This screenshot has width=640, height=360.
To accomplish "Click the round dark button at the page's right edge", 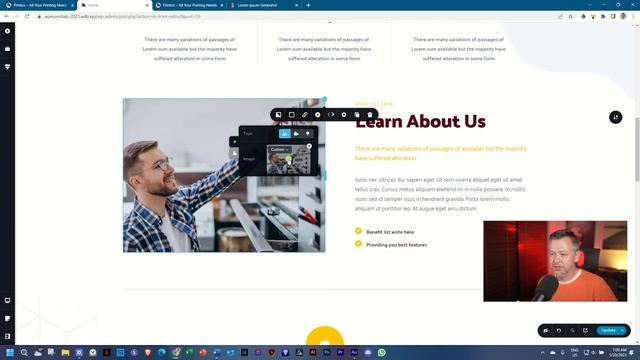I will point(616,118).
